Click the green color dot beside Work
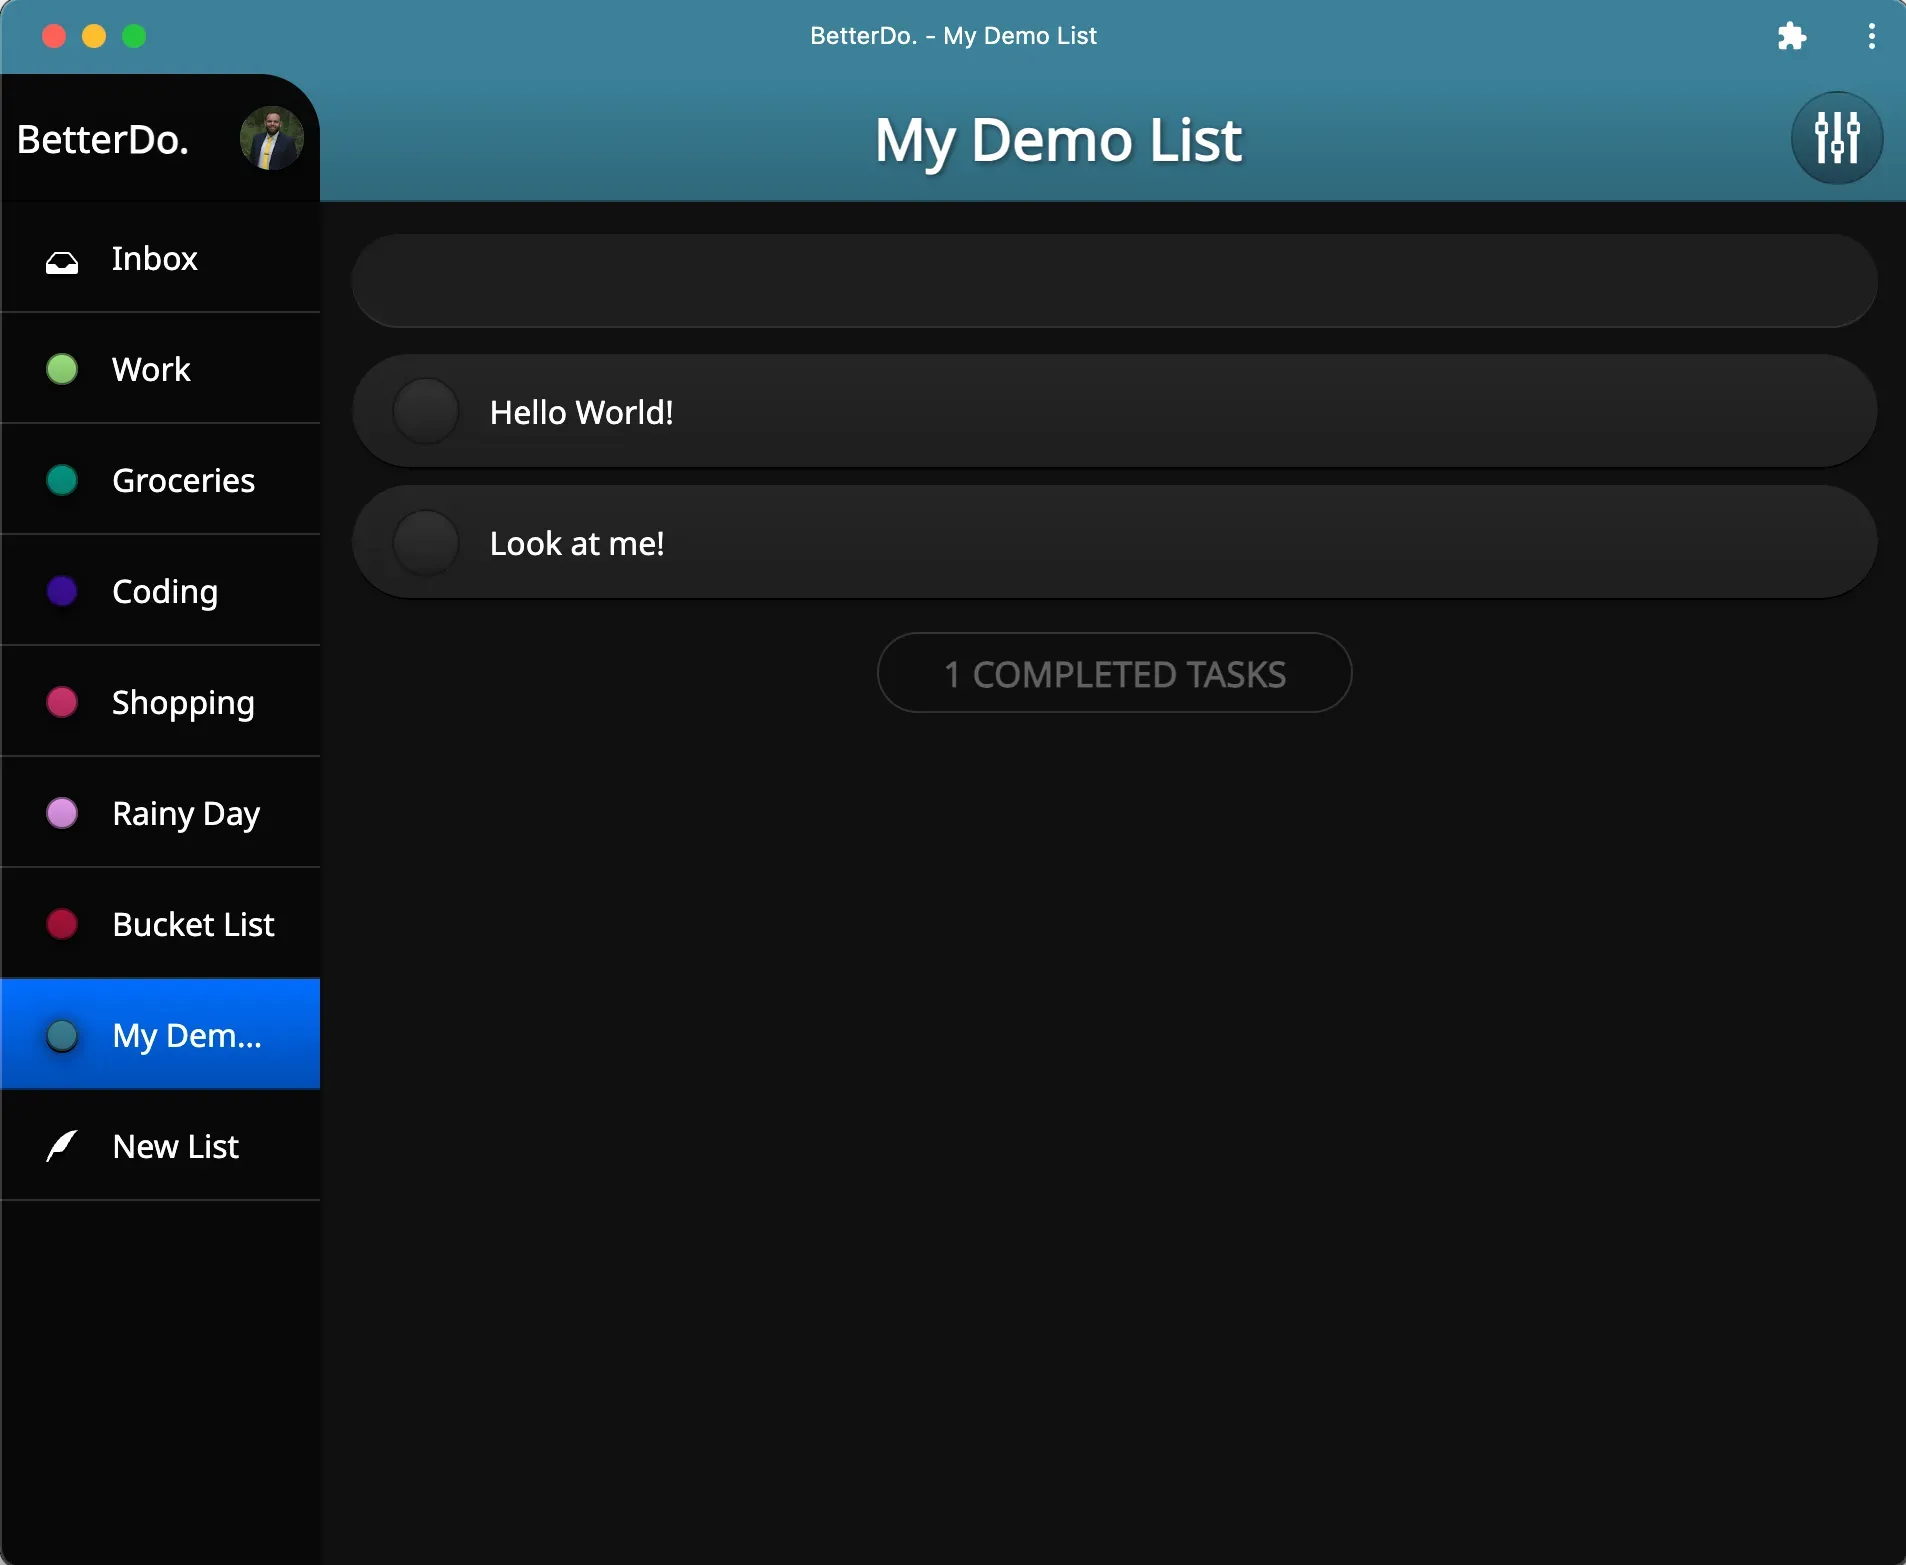Viewport: 1906px width, 1565px height. click(x=61, y=369)
